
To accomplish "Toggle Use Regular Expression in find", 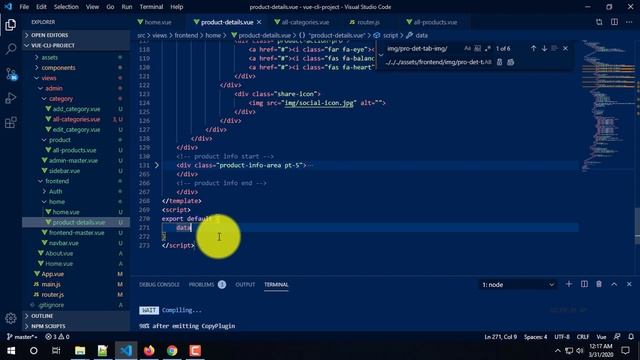I will (x=487, y=48).
